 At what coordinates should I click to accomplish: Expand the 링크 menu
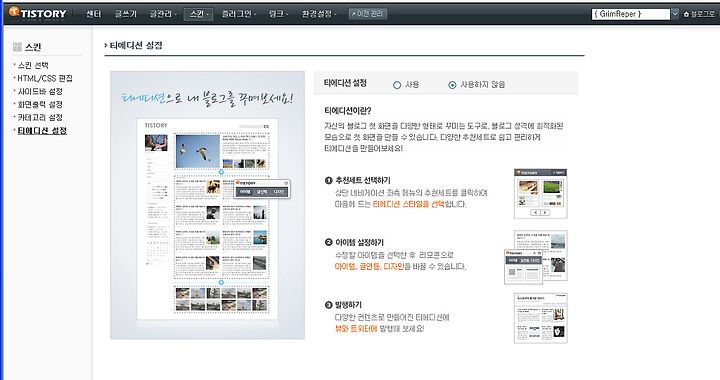coord(279,14)
